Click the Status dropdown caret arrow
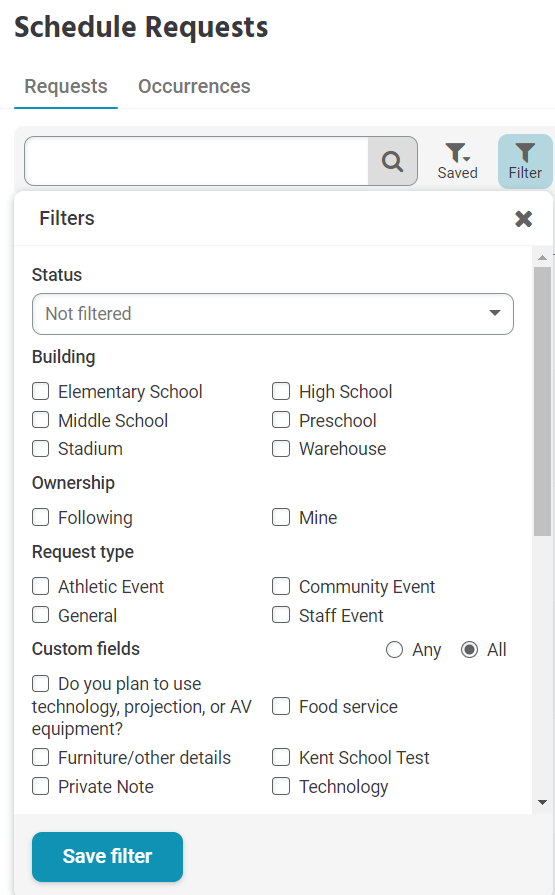The height and width of the screenshot is (895, 555). (494, 313)
